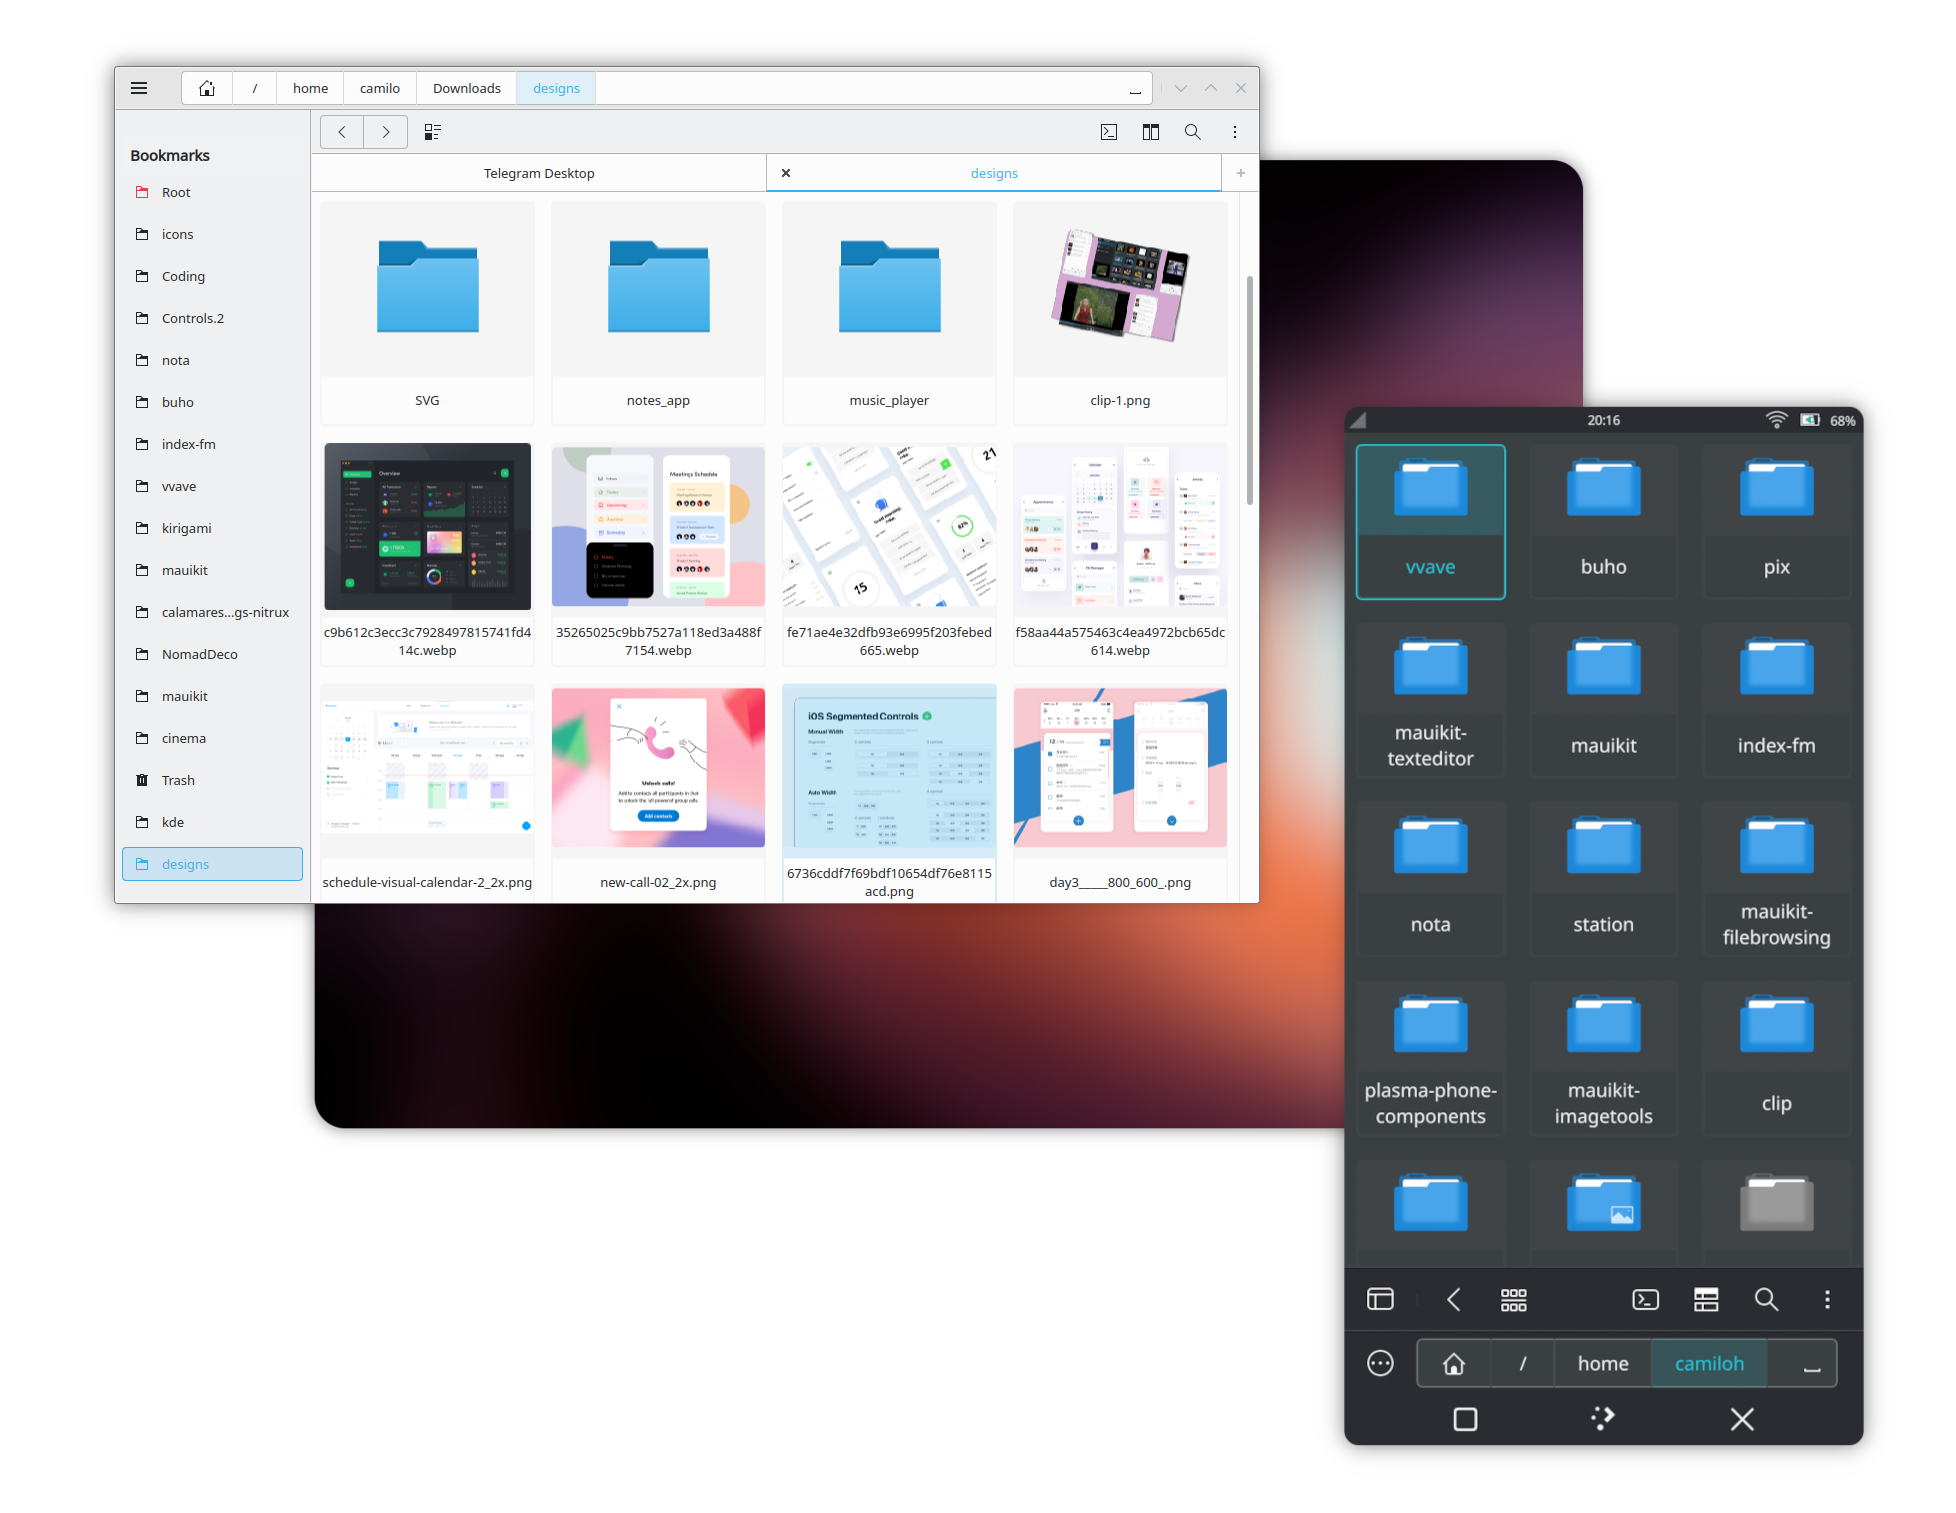Click the home icon in the desktop breadcrumb

[207, 88]
